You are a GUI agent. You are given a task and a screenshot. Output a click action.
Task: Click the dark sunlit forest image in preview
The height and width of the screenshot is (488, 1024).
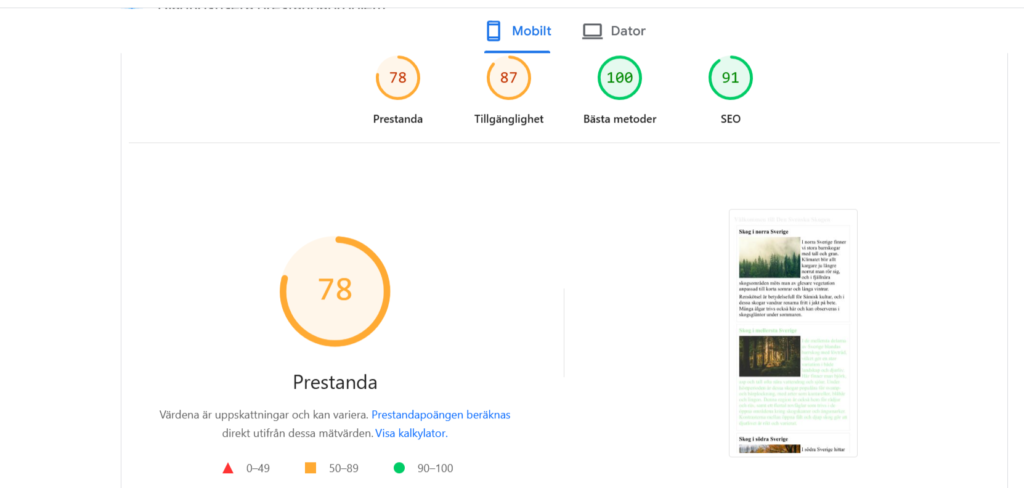click(769, 356)
